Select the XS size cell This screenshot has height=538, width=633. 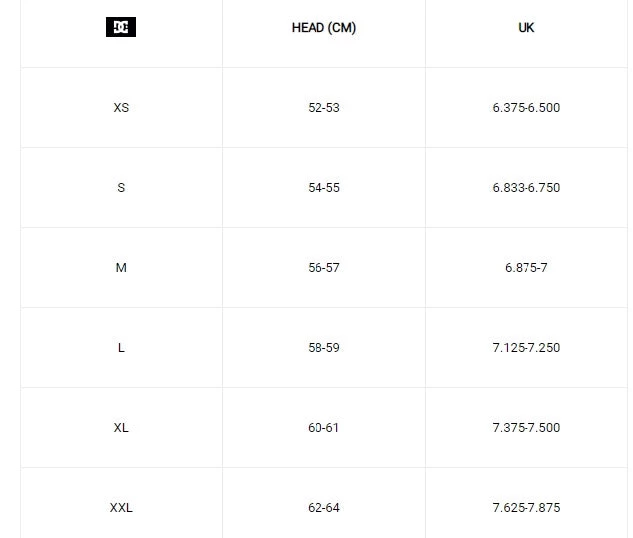(121, 108)
